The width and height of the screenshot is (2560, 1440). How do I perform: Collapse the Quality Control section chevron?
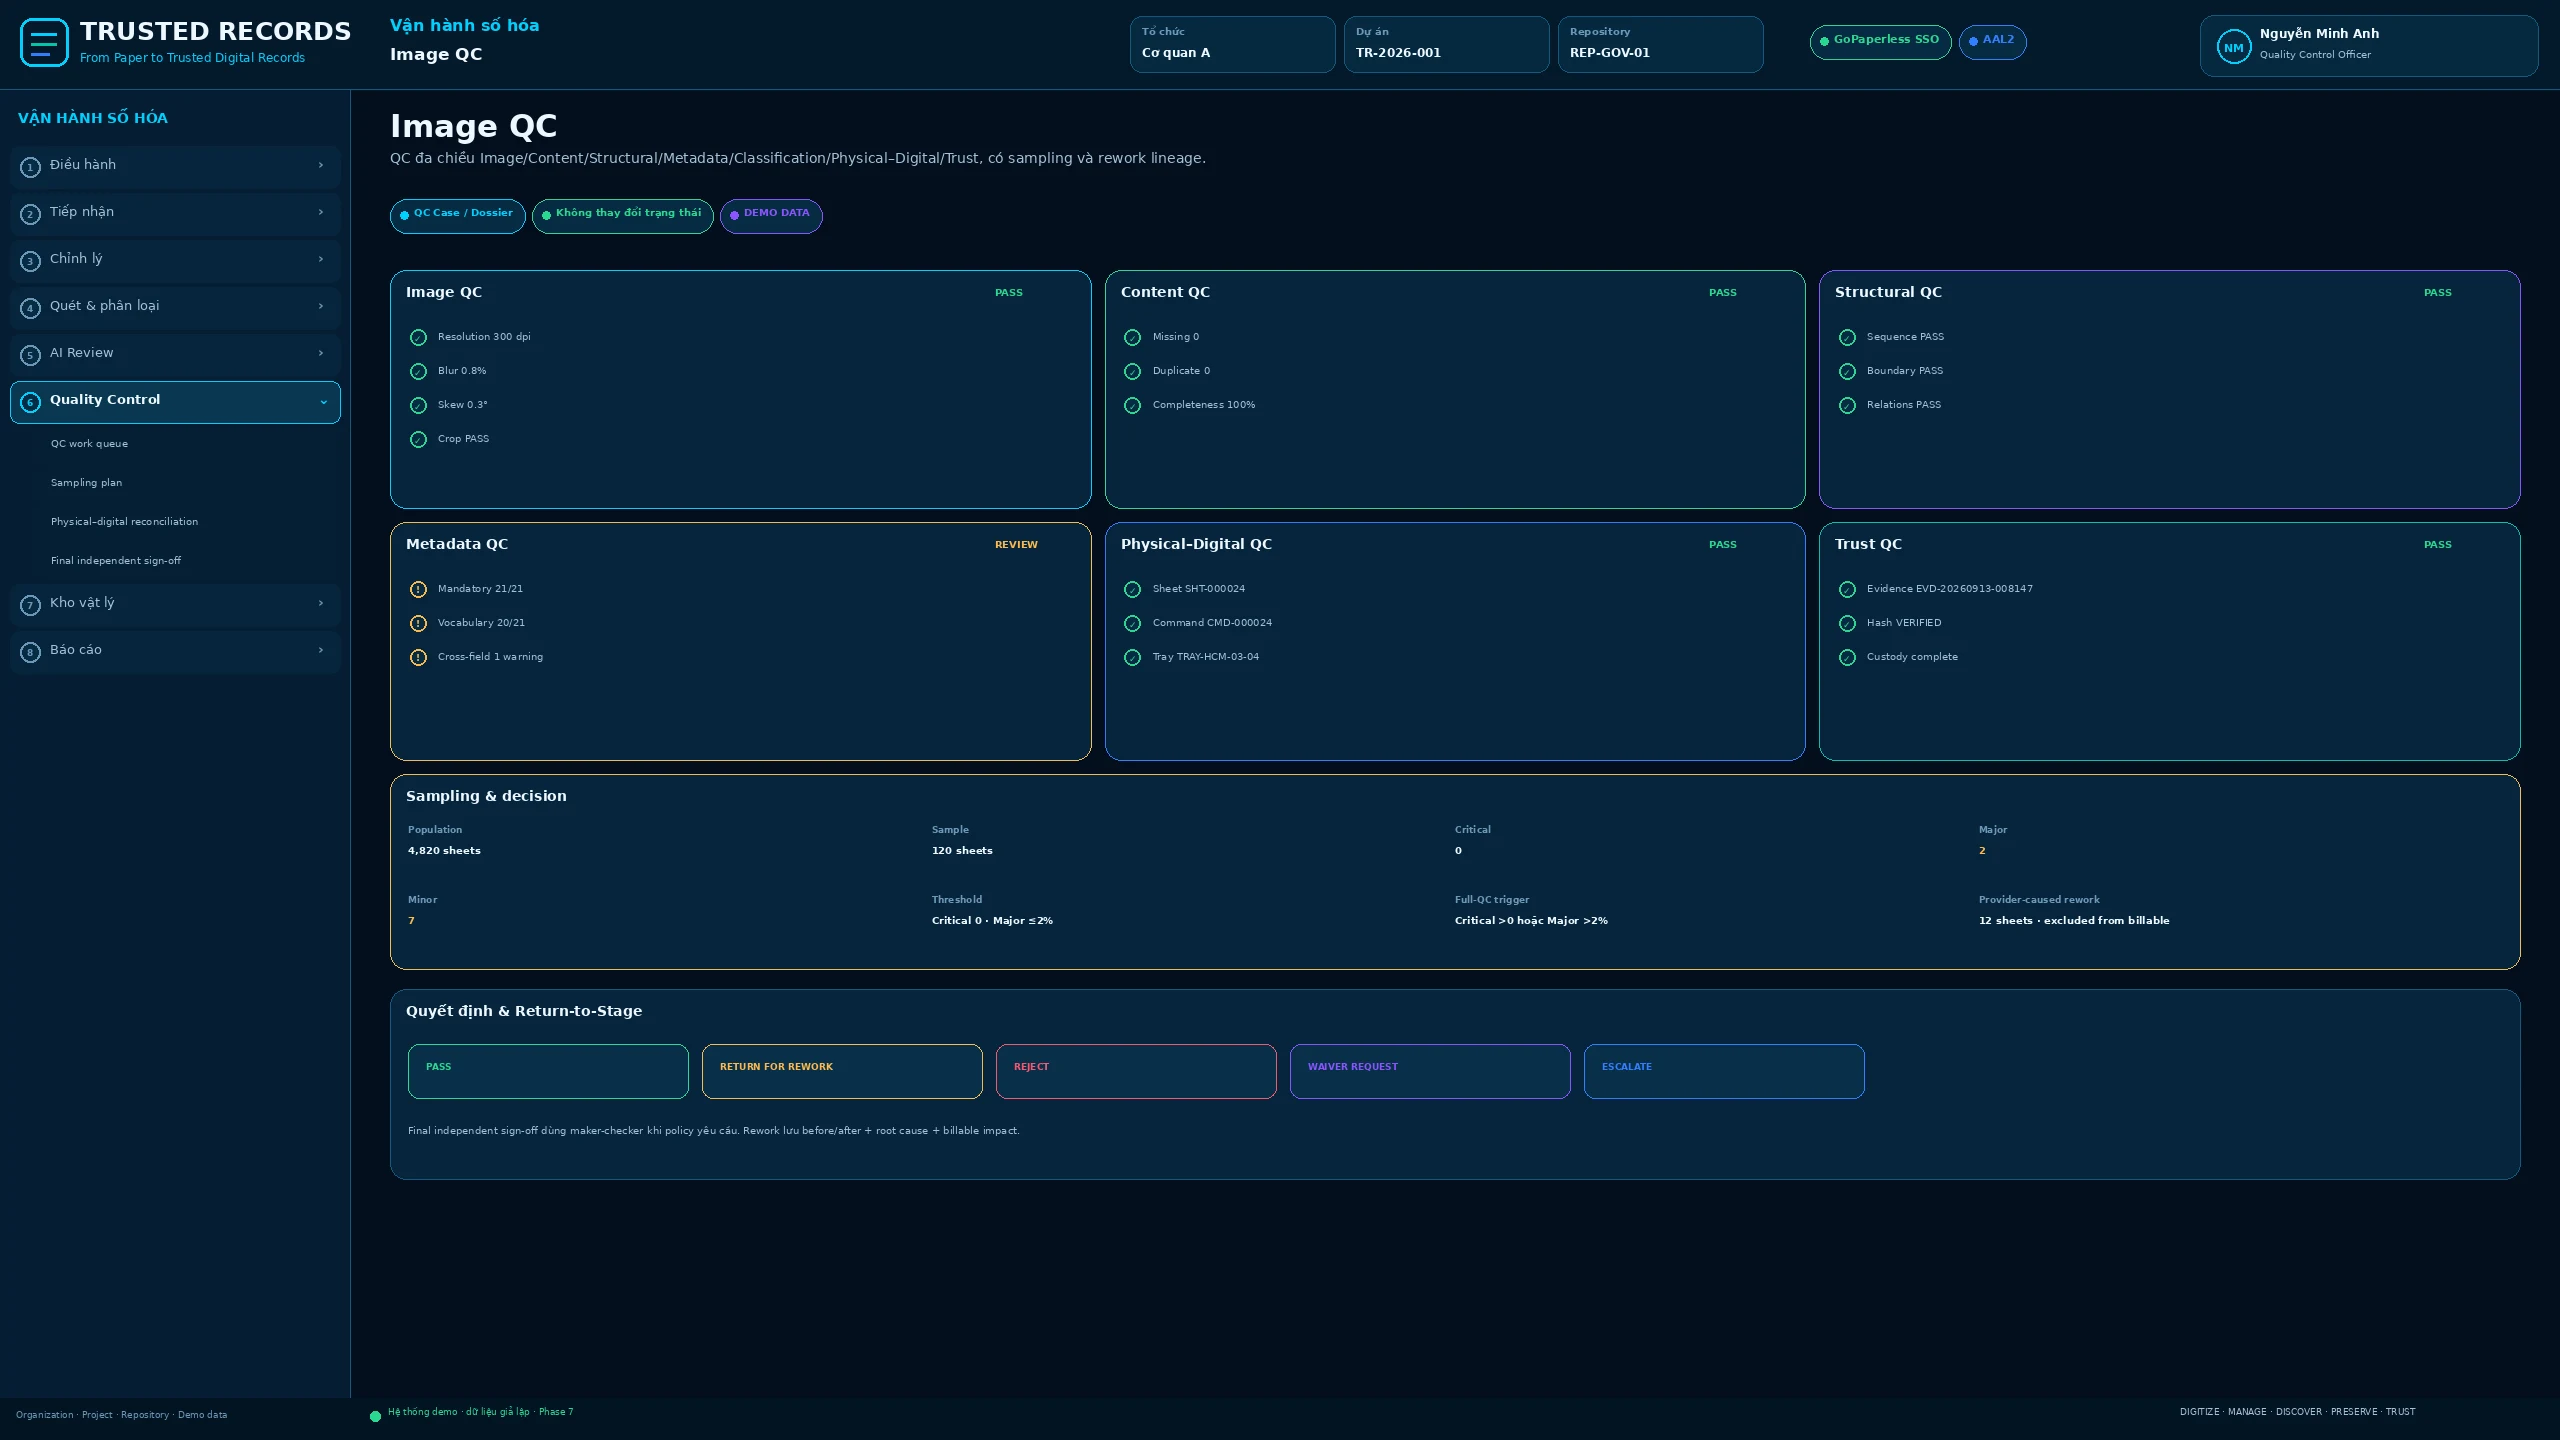coord(323,402)
